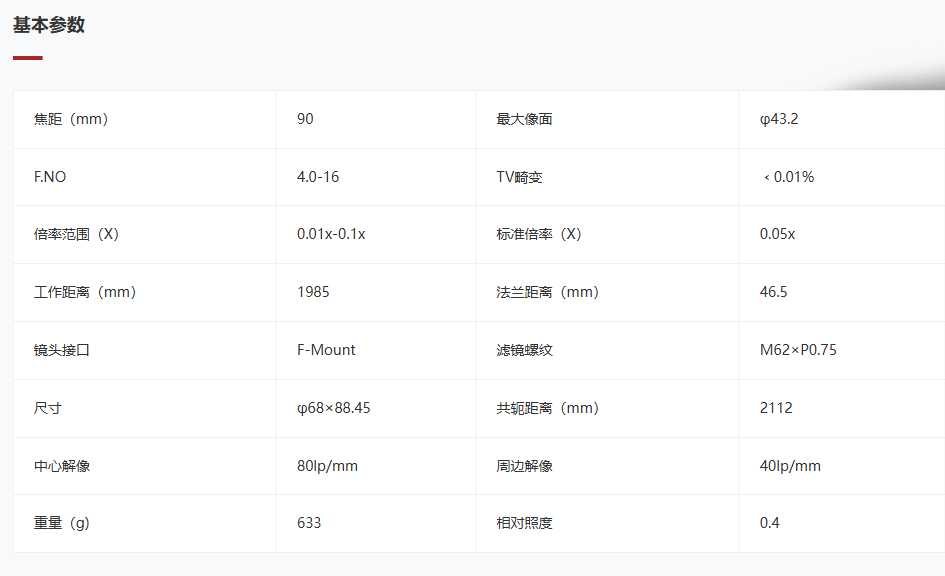Click the 镜头接口 label cell
The width and height of the screenshot is (945, 576).
(145, 351)
